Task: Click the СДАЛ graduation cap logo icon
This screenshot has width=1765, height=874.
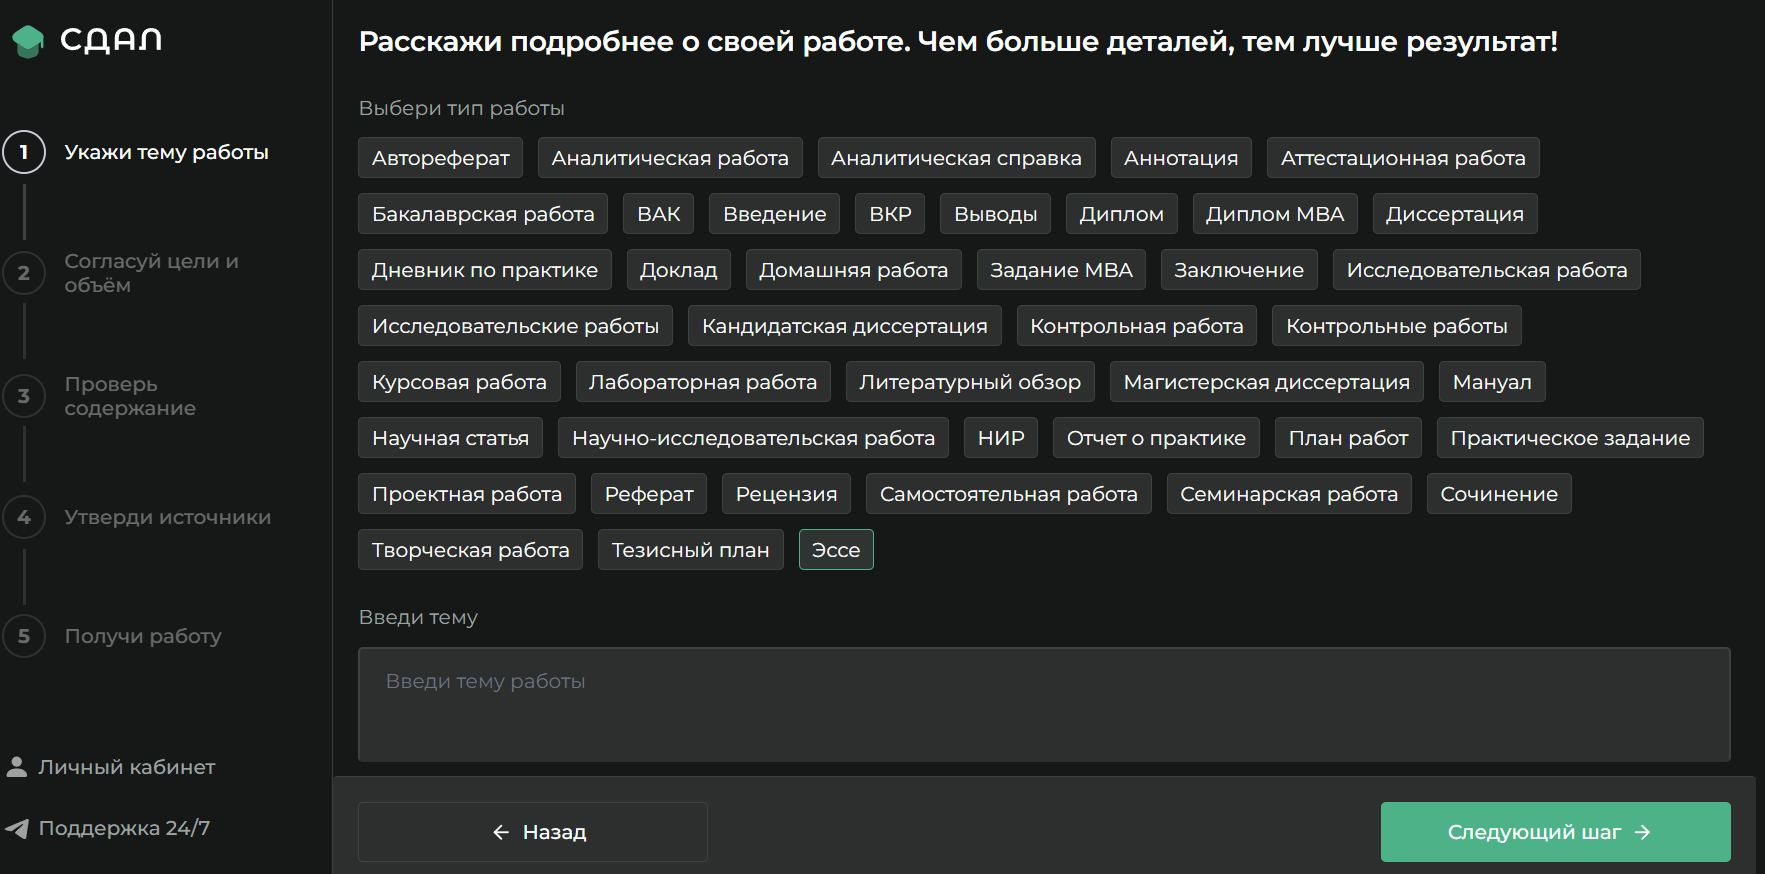Action: 28,41
